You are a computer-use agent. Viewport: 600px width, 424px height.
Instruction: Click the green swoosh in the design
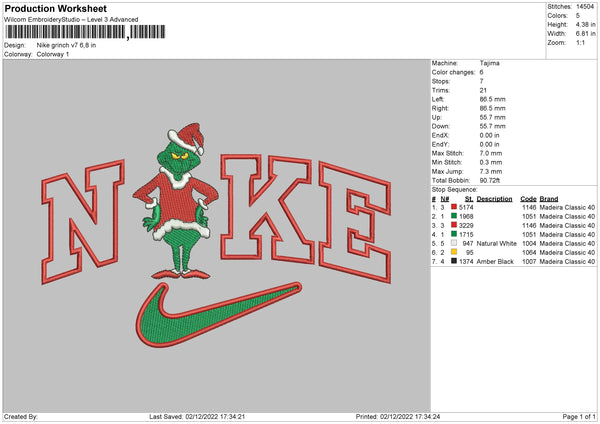218,315
